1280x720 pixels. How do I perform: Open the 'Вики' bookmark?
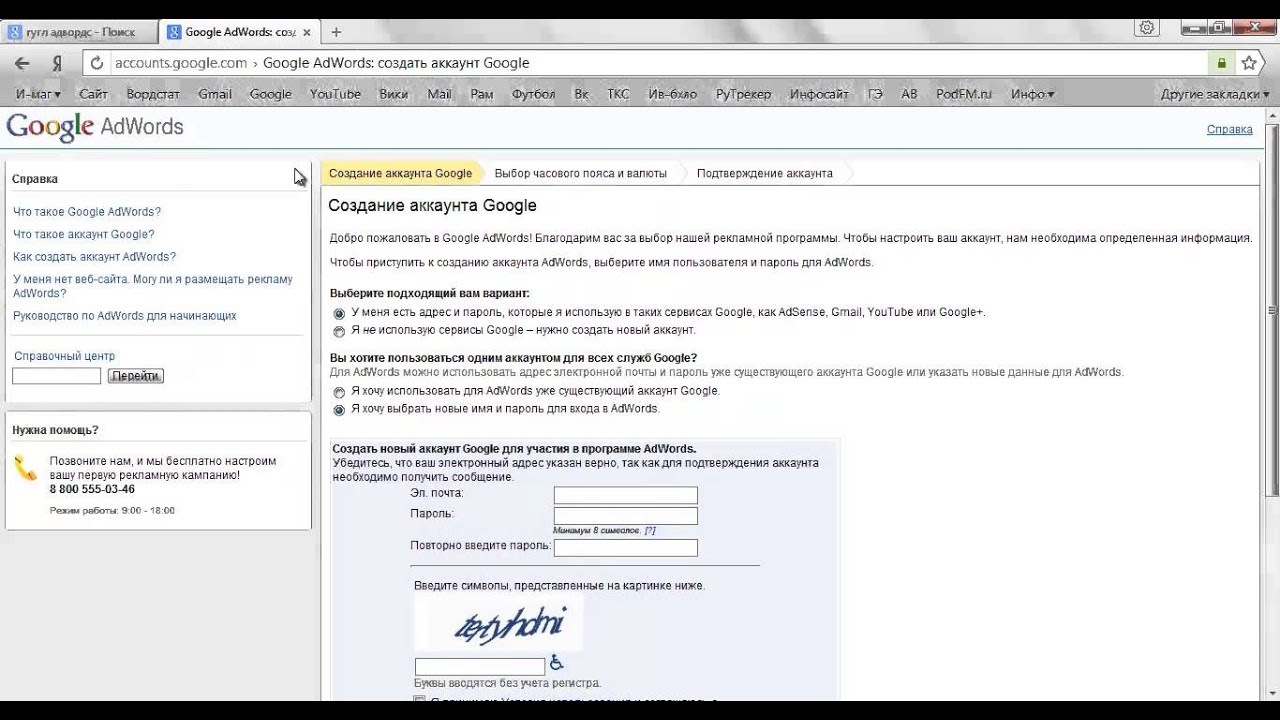pos(394,94)
